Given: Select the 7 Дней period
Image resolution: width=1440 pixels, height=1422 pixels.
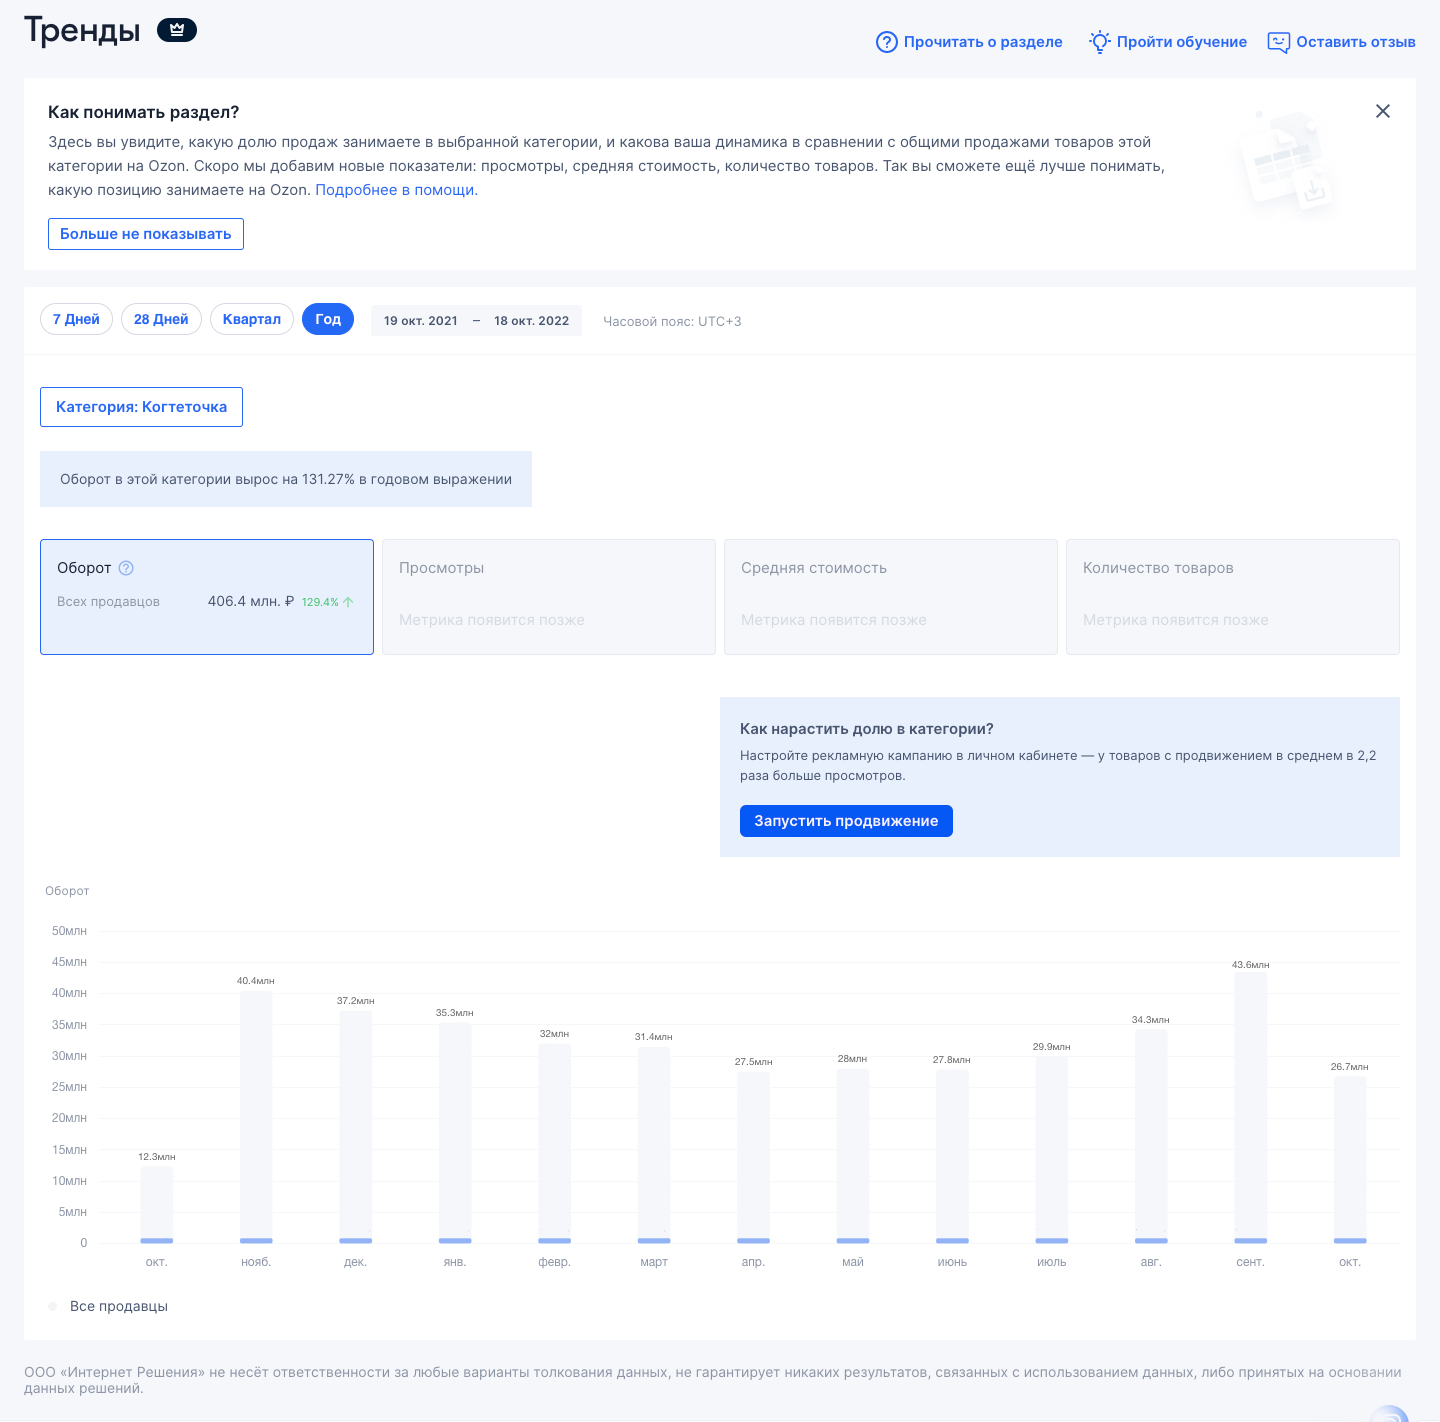Looking at the screenshot, I should tap(76, 319).
